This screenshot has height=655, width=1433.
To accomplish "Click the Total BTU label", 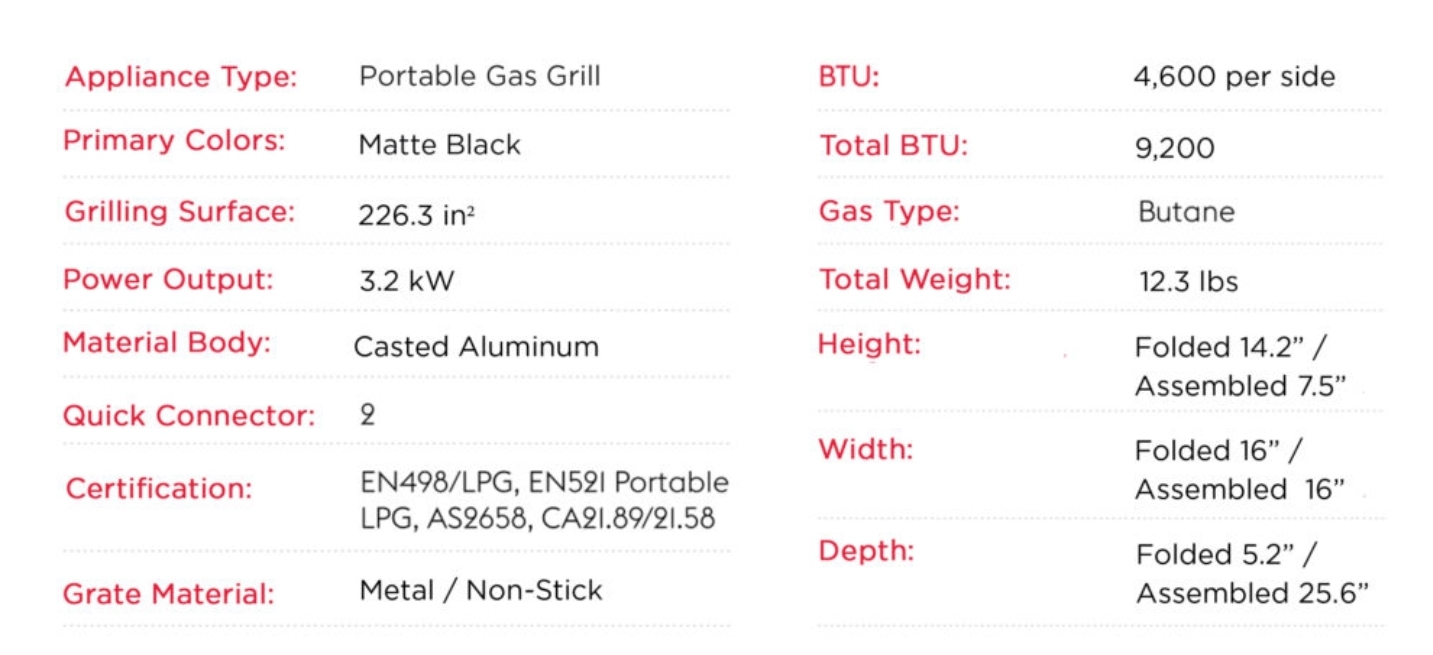I will pyautogui.click(x=894, y=146).
